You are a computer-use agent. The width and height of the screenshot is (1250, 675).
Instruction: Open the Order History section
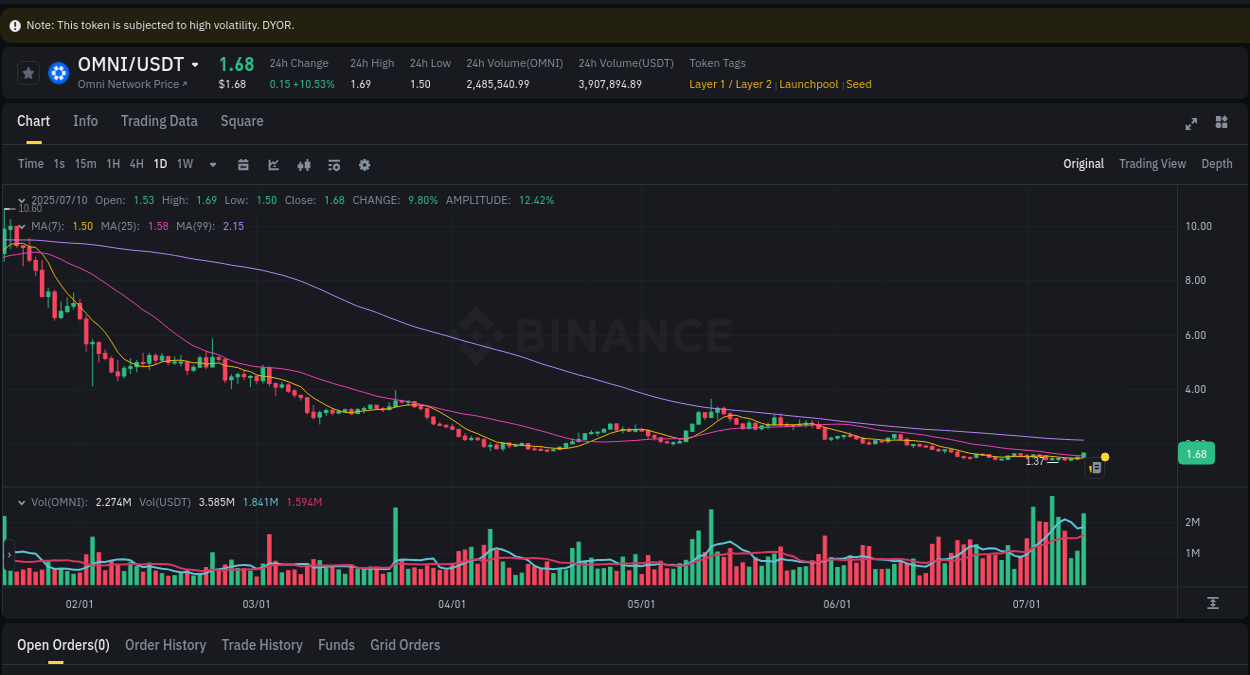(x=165, y=645)
